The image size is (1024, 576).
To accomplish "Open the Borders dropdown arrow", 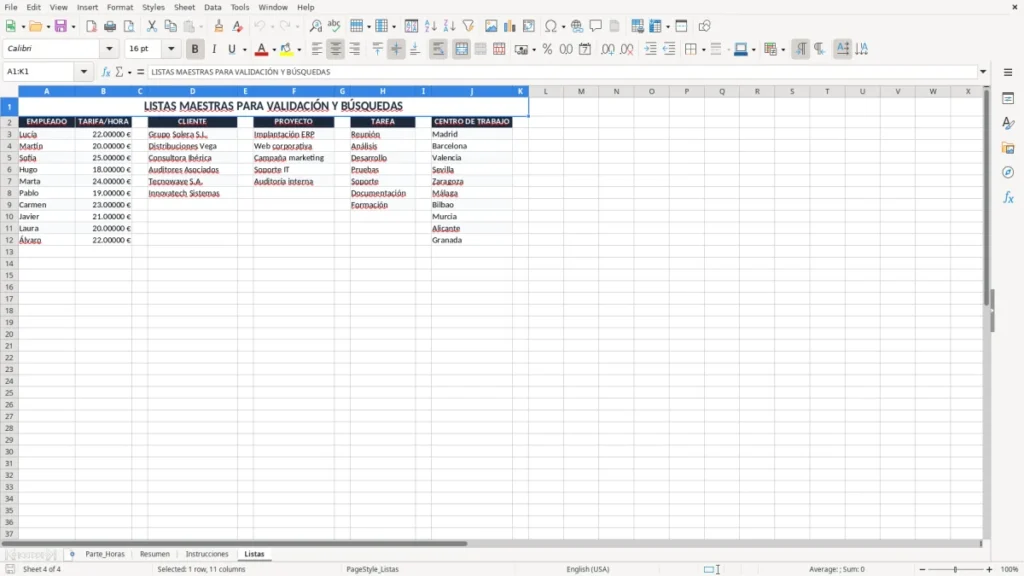I will [x=703, y=50].
